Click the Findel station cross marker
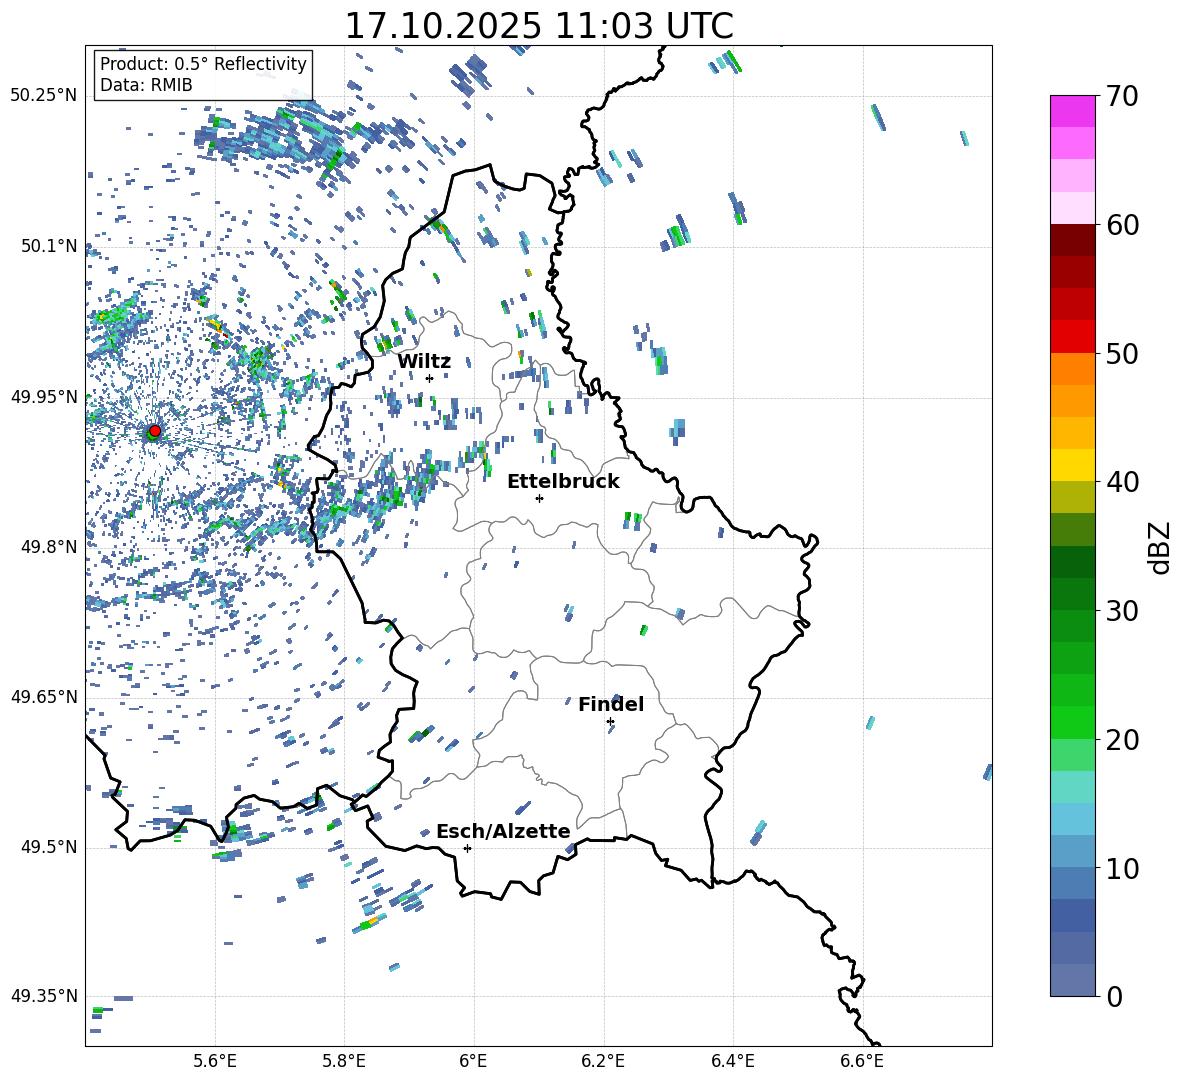 [610, 721]
